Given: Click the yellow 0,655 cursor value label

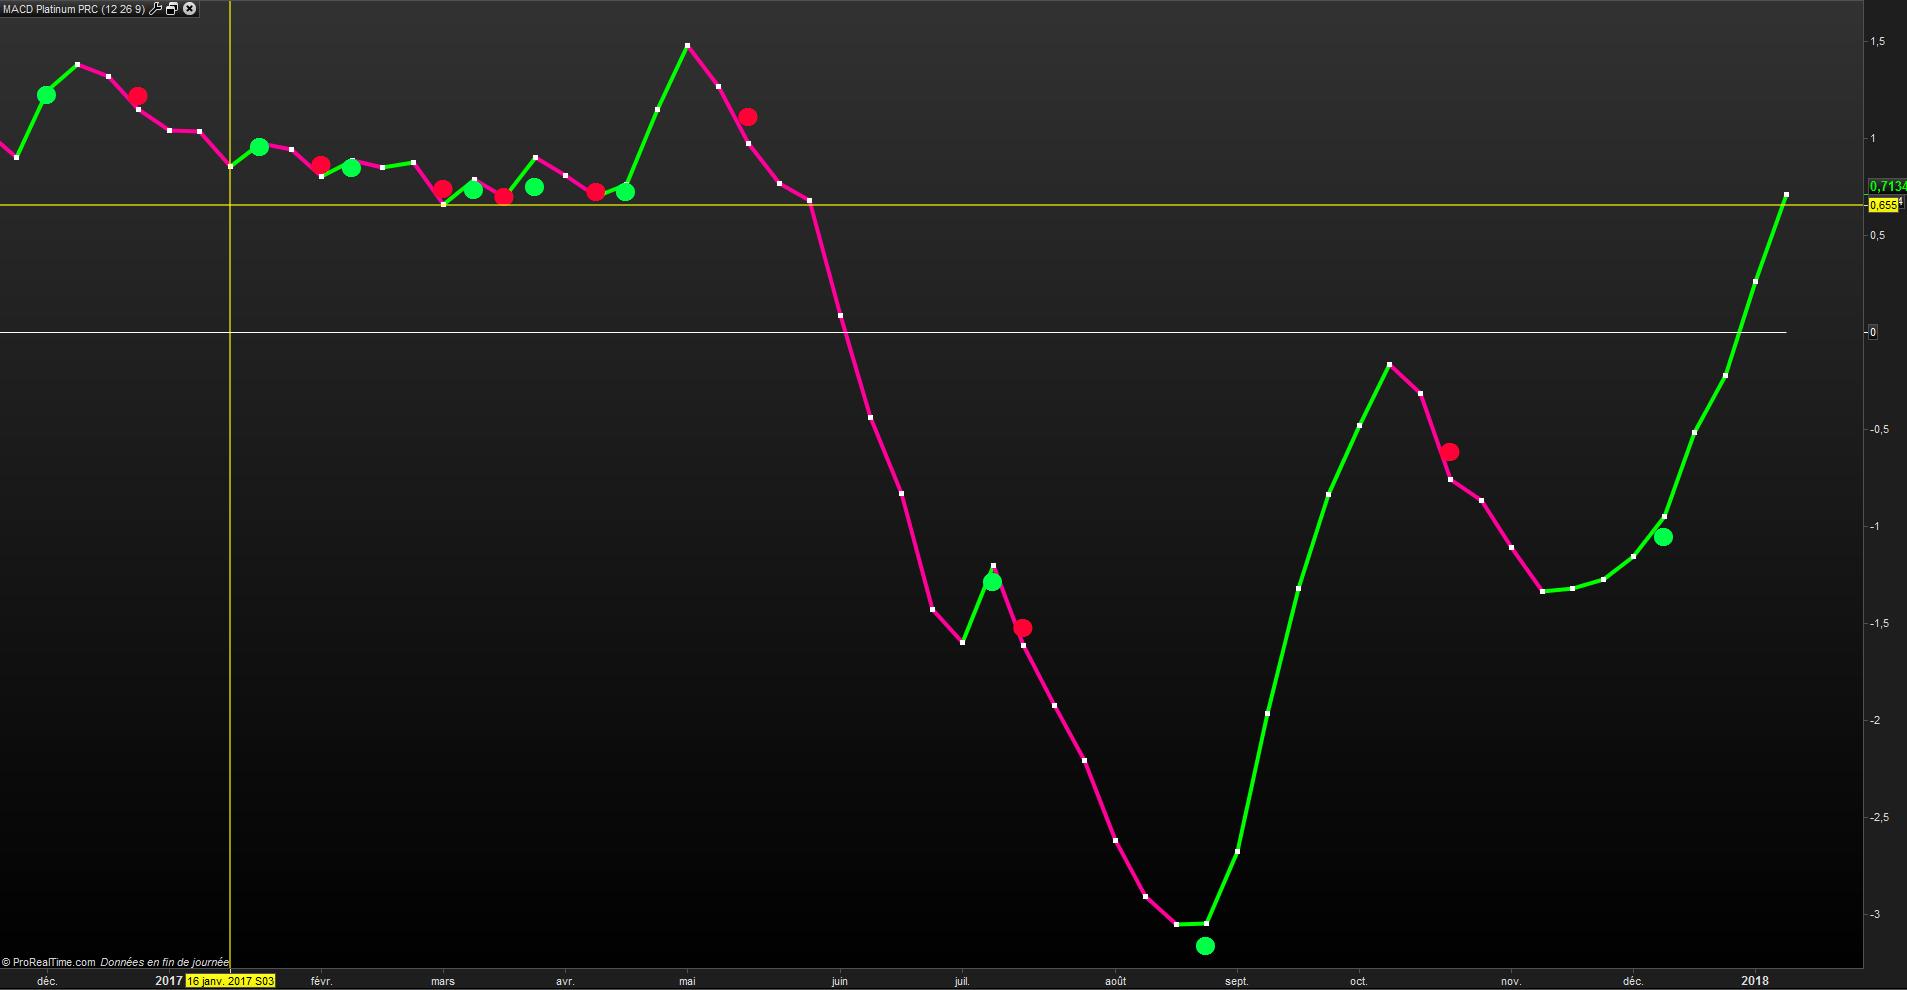Looking at the screenshot, I should click(x=1883, y=205).
